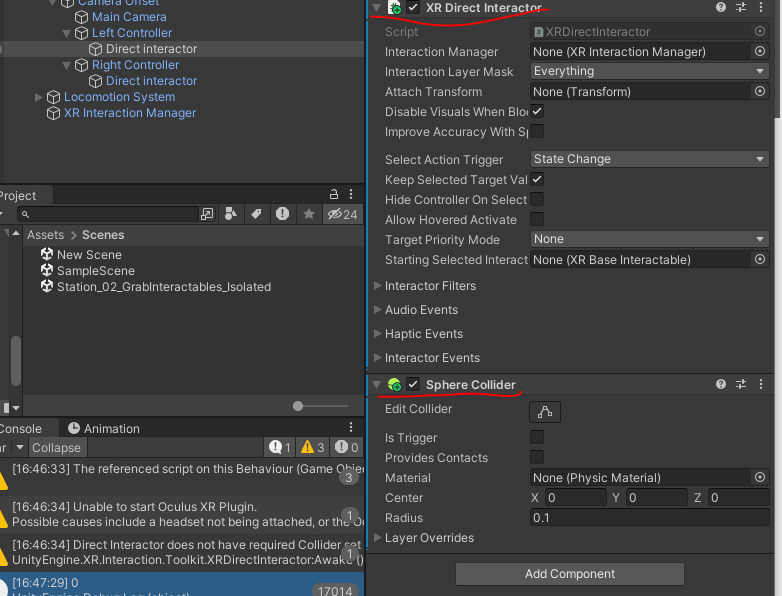782x596 pixels.
Task: Search by type in Project panel
Action: pyautogui.click(x=231, y=214)
